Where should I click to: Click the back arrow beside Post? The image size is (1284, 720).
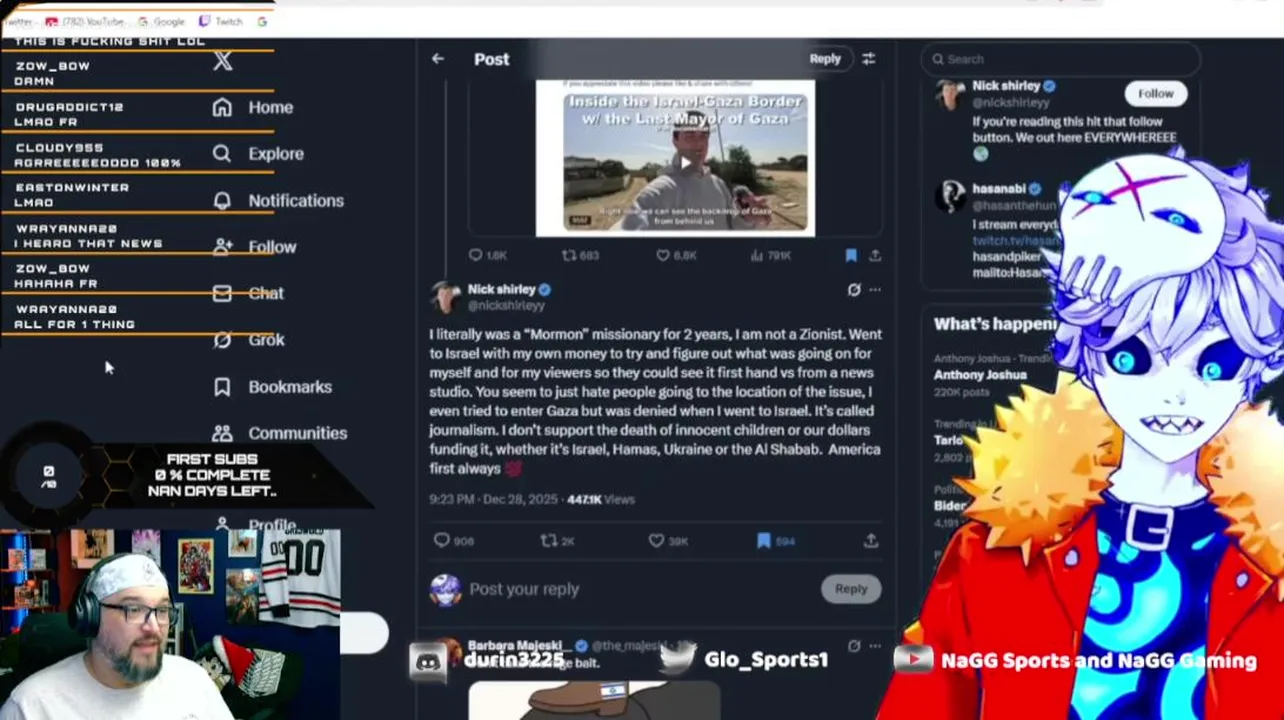click(437, 59)
